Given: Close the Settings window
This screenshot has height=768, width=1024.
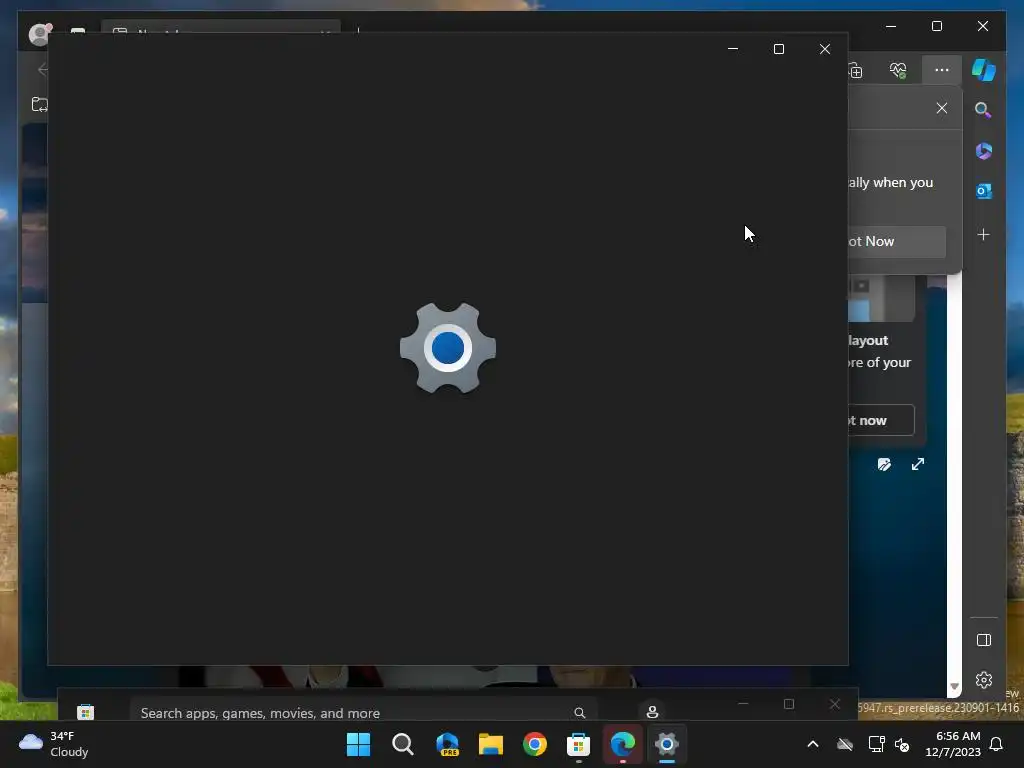Looking at the screenshot, I should (825, 50).
